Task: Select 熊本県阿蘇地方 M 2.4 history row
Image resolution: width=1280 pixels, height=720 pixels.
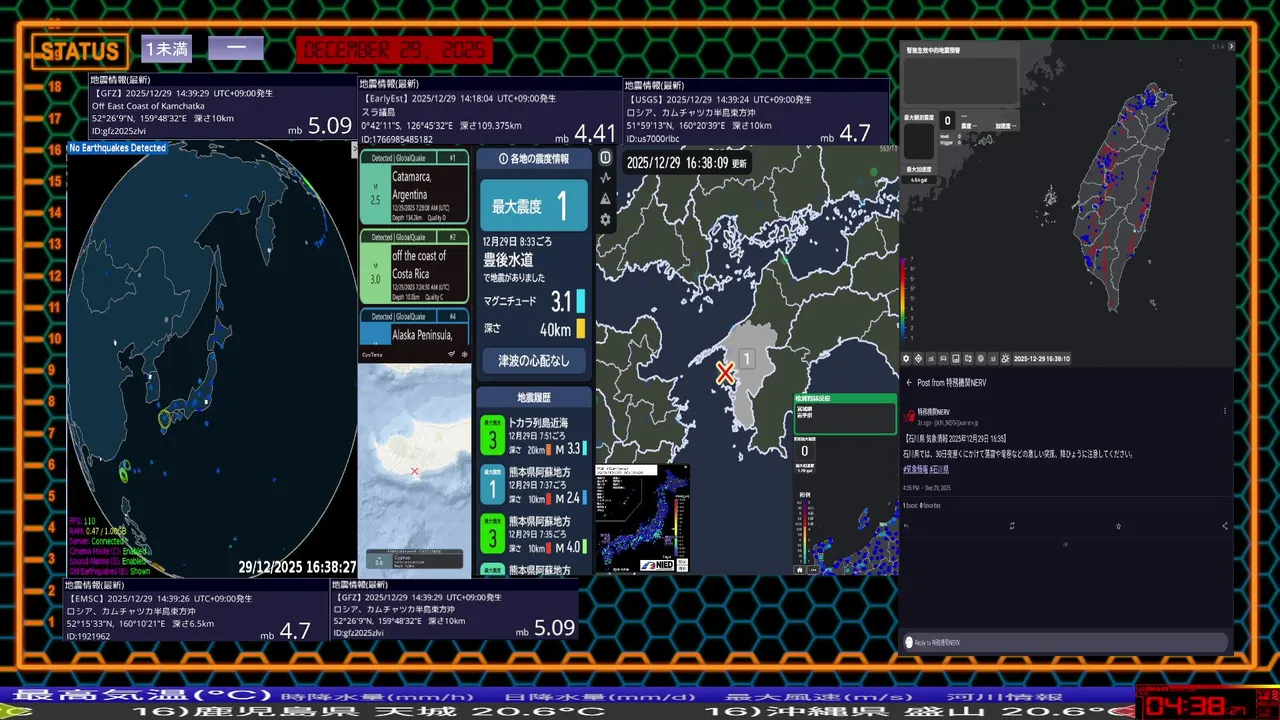Action: click(x=534, y=485)
